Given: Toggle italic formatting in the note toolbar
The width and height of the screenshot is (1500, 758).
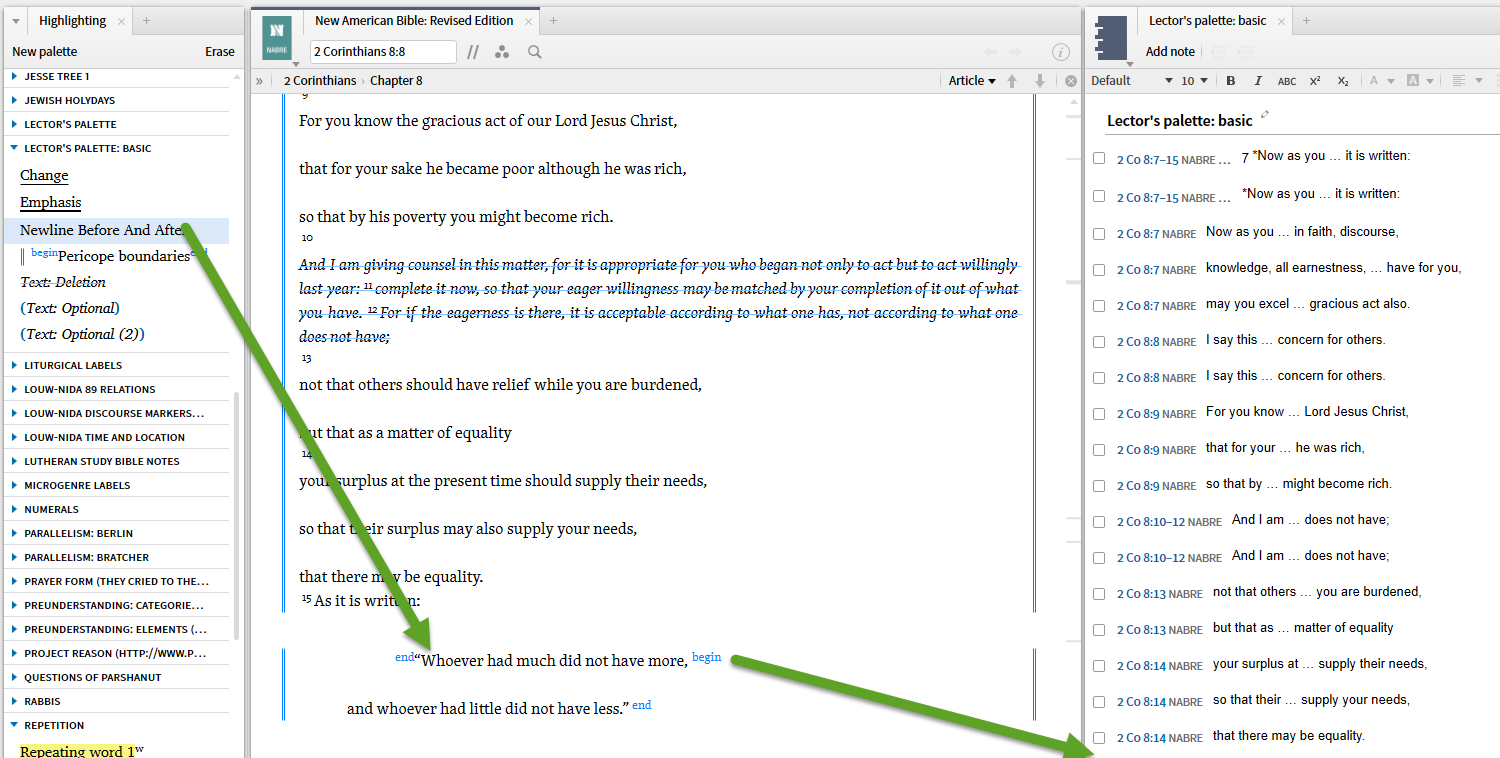Looking at the screenshot, I should (x=1258, y=80).
